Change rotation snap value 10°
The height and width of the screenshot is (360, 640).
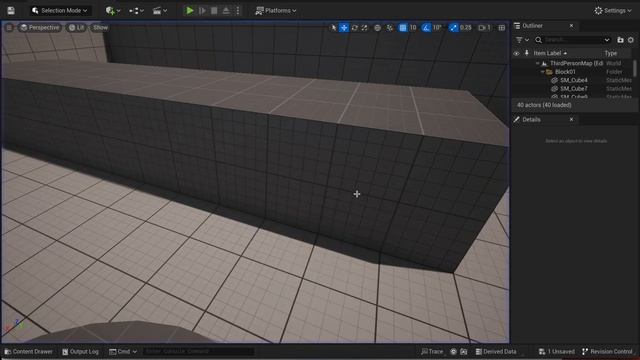point(437,28)
